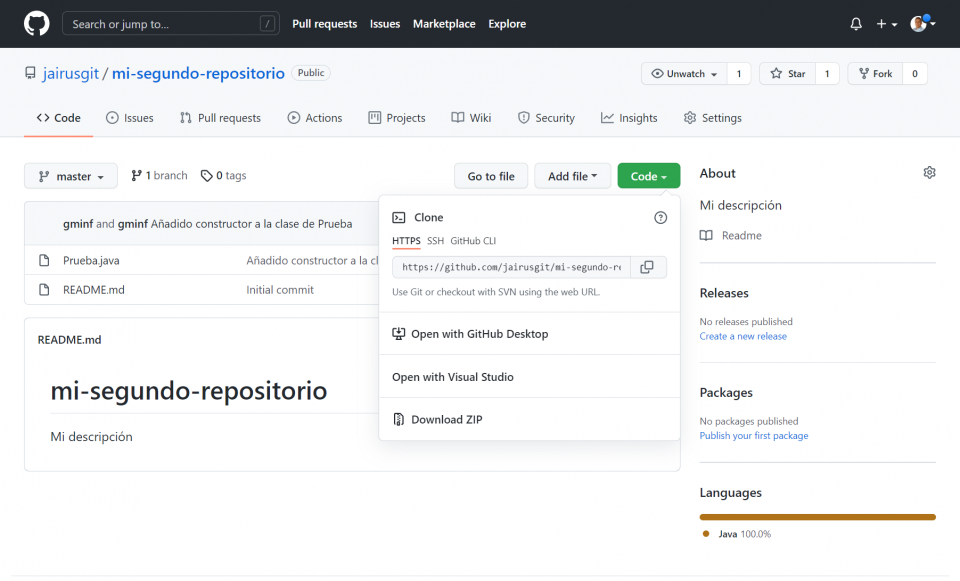Collapse the green Code dropdown
This screenshot has height=581, width=960.
coord(649,176)
